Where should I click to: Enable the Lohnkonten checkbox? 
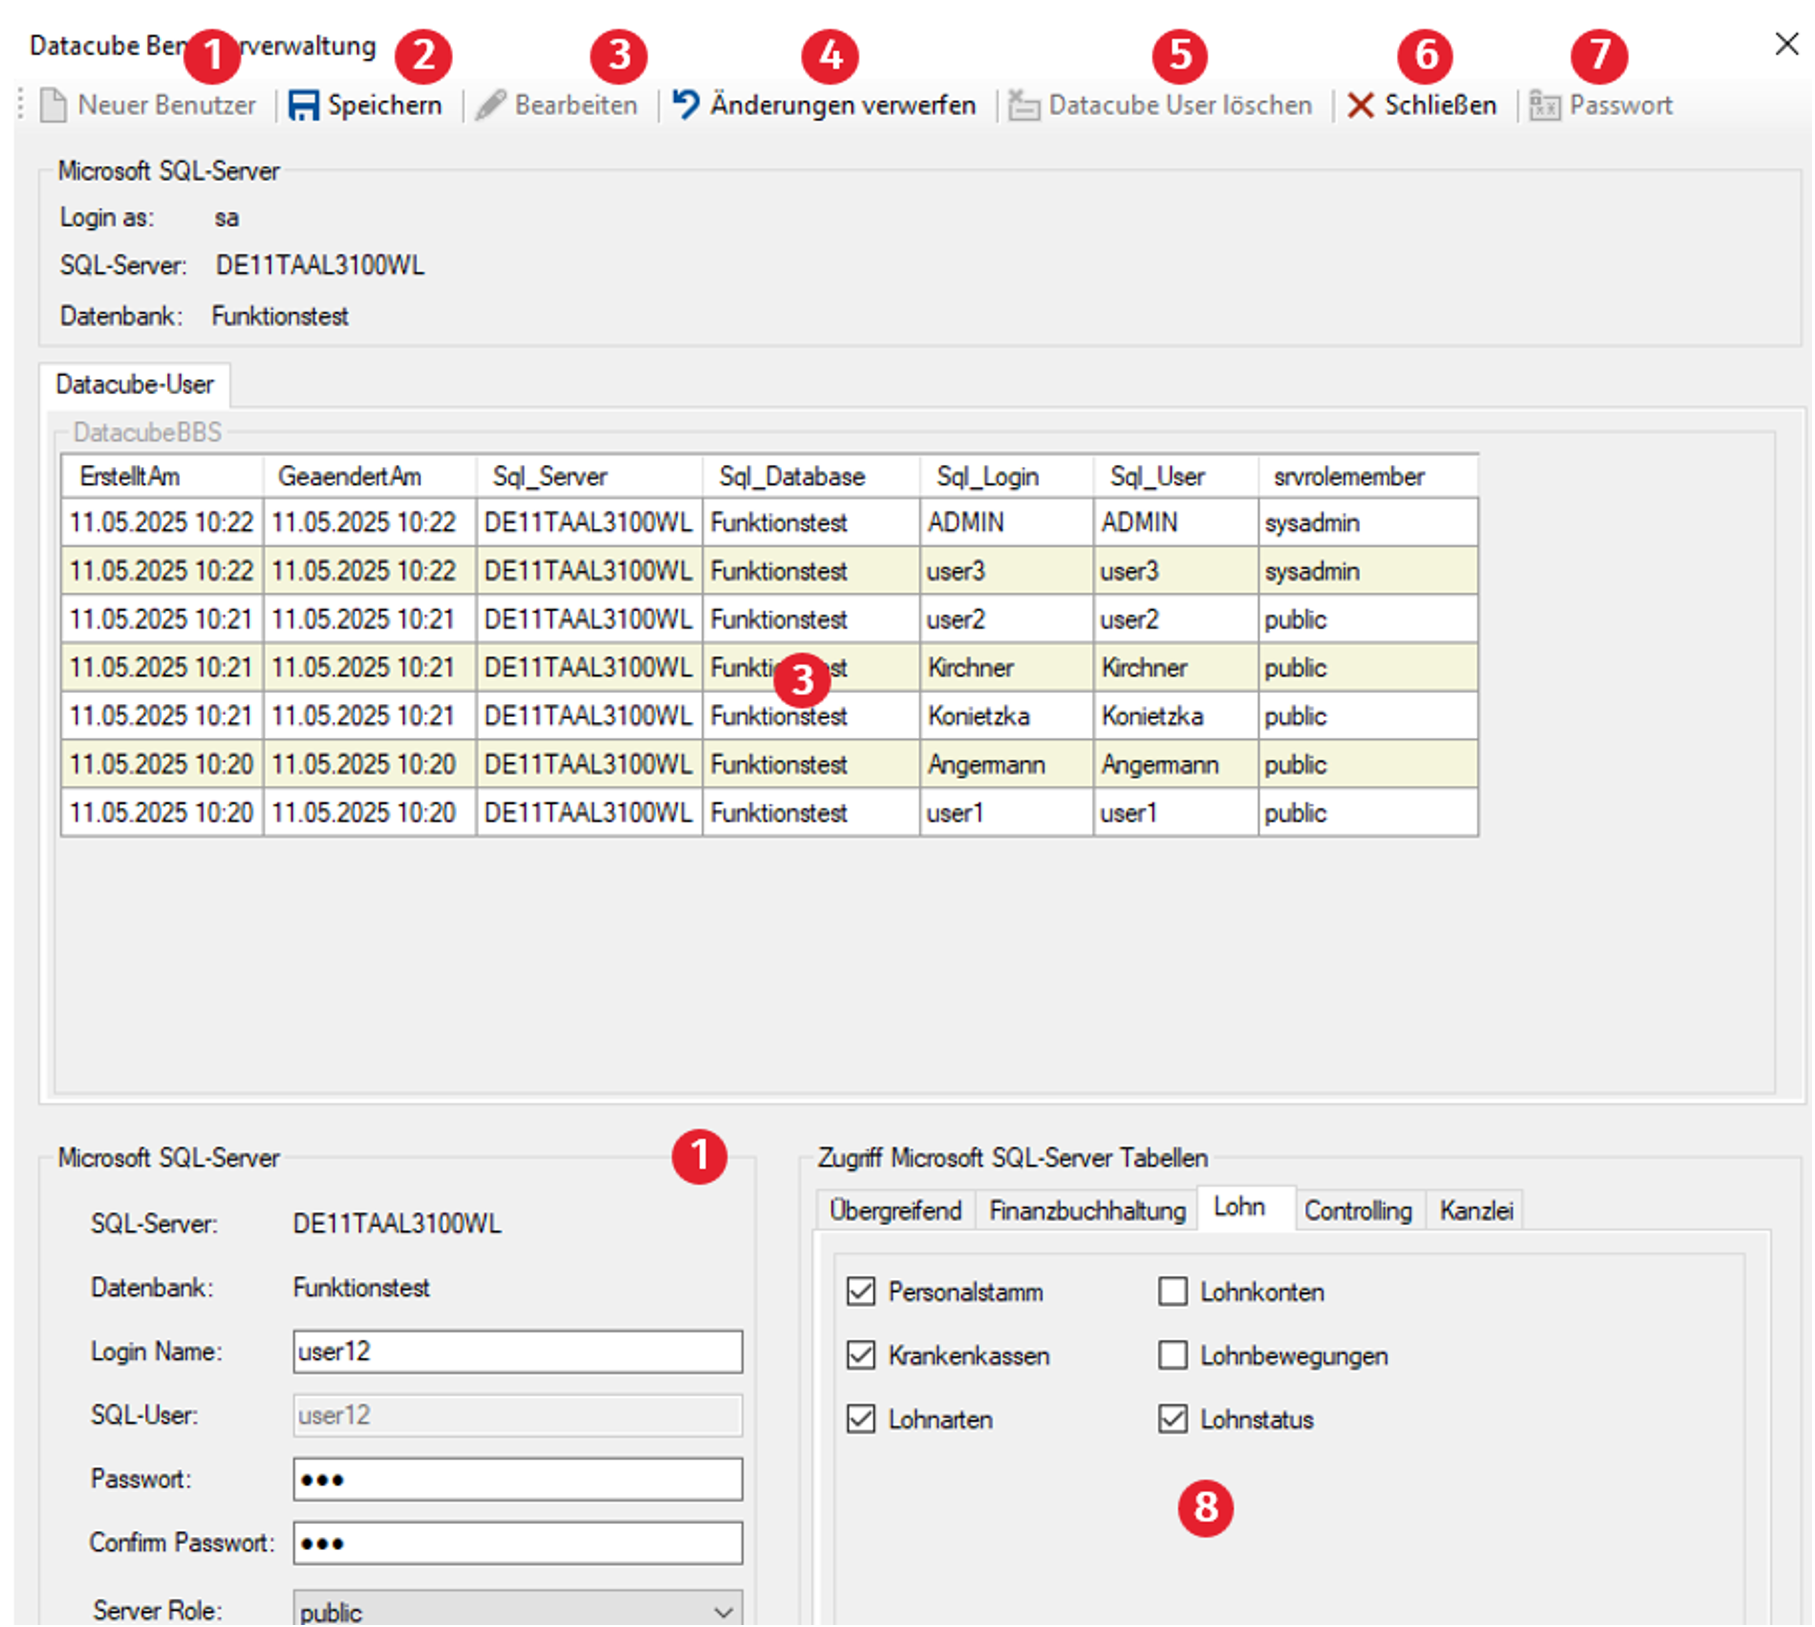(x=1173, y=1291)
